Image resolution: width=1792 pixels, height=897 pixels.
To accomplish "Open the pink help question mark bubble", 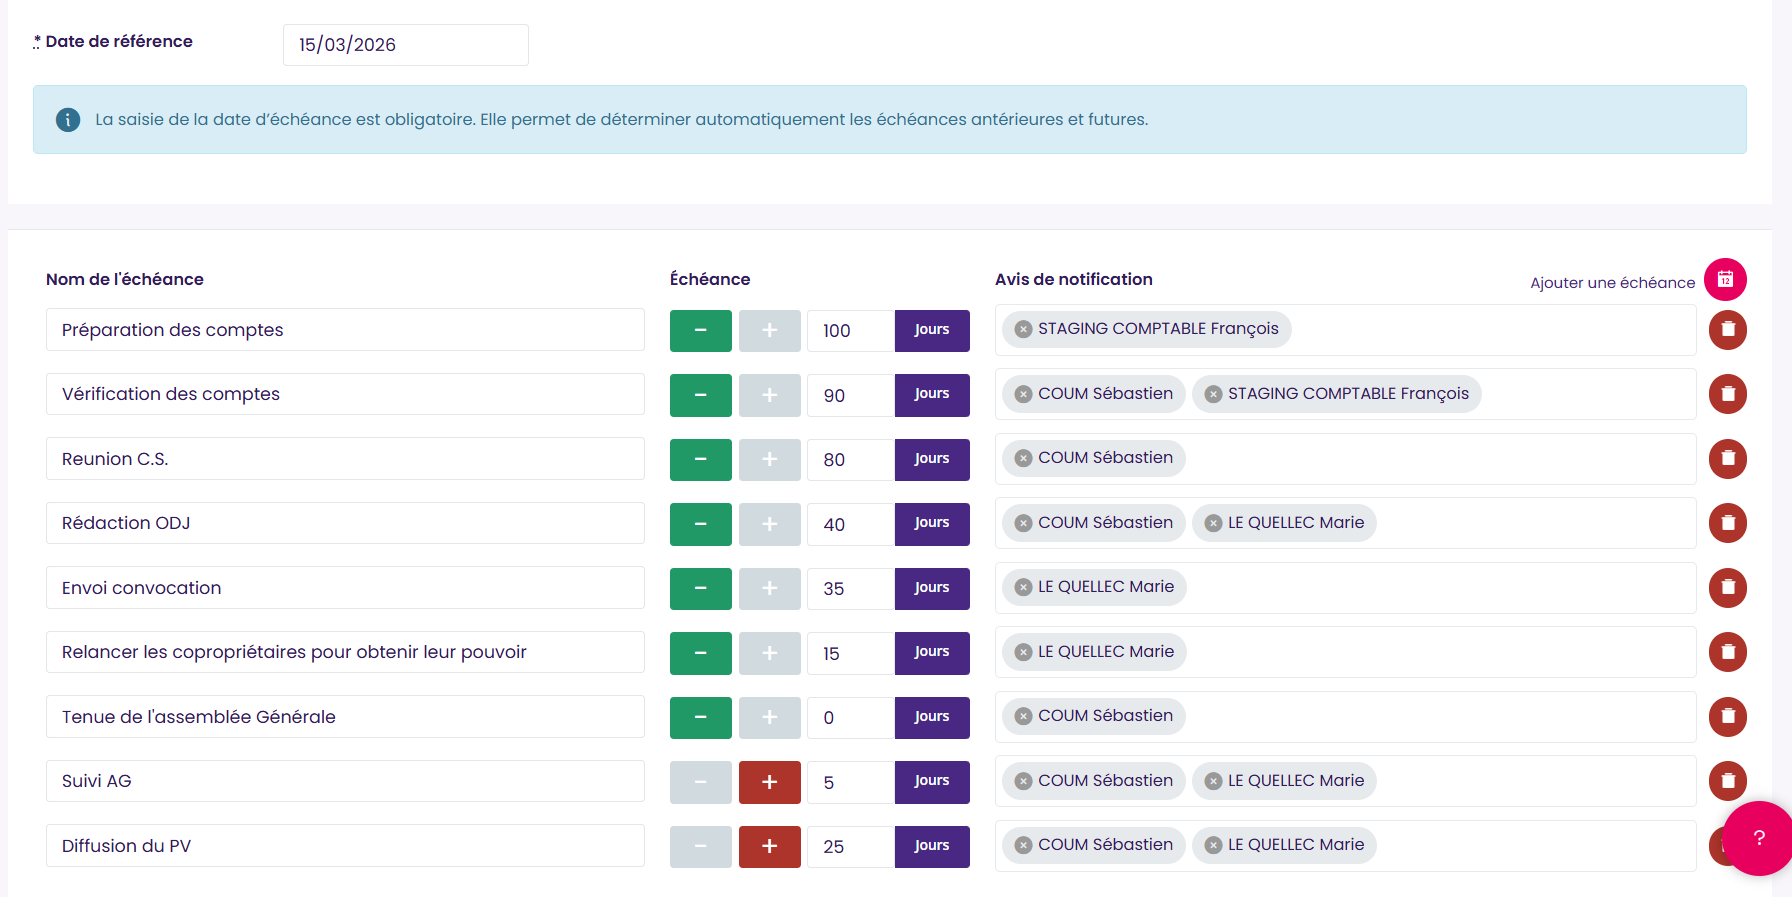I will [x=1759, y=838].
